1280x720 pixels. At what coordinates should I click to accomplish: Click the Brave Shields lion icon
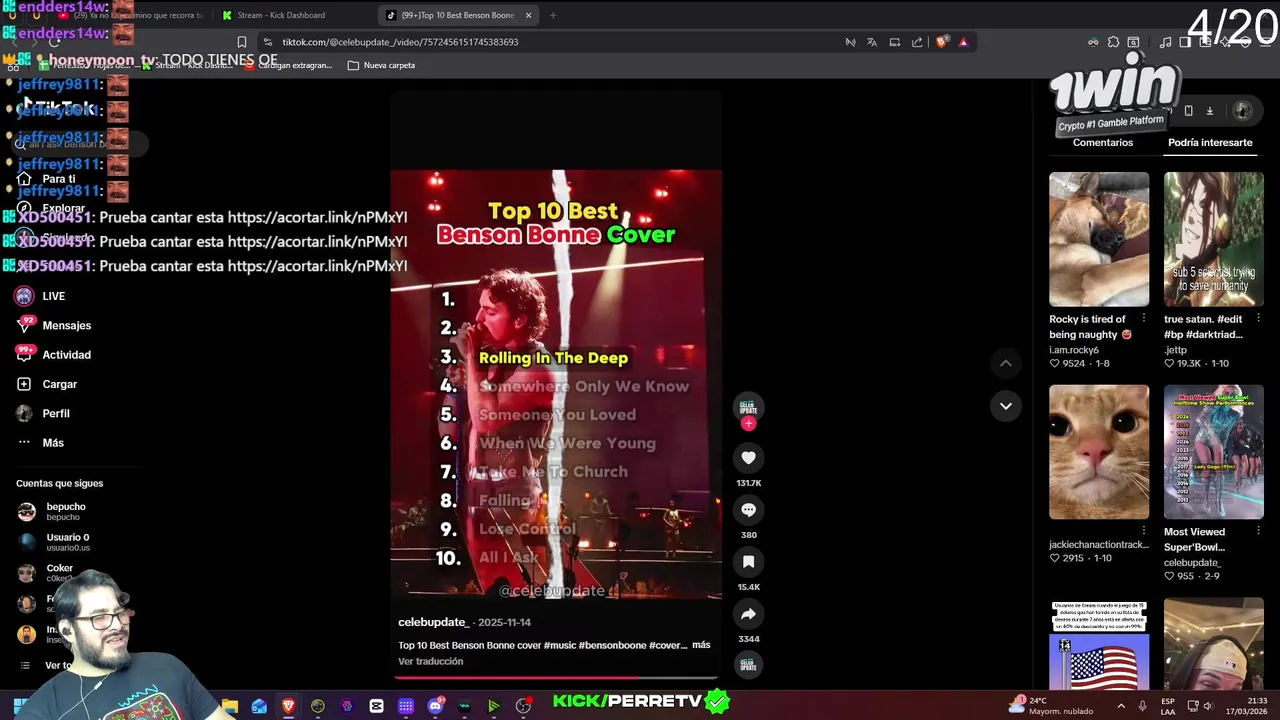tap(941, 42)
